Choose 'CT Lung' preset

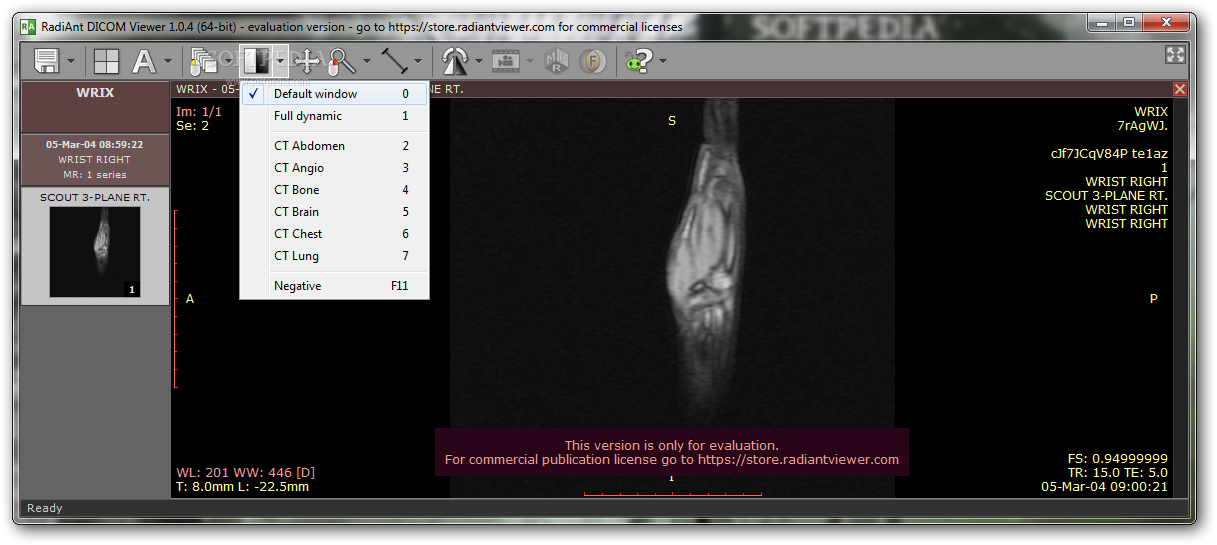click(335, 256)
